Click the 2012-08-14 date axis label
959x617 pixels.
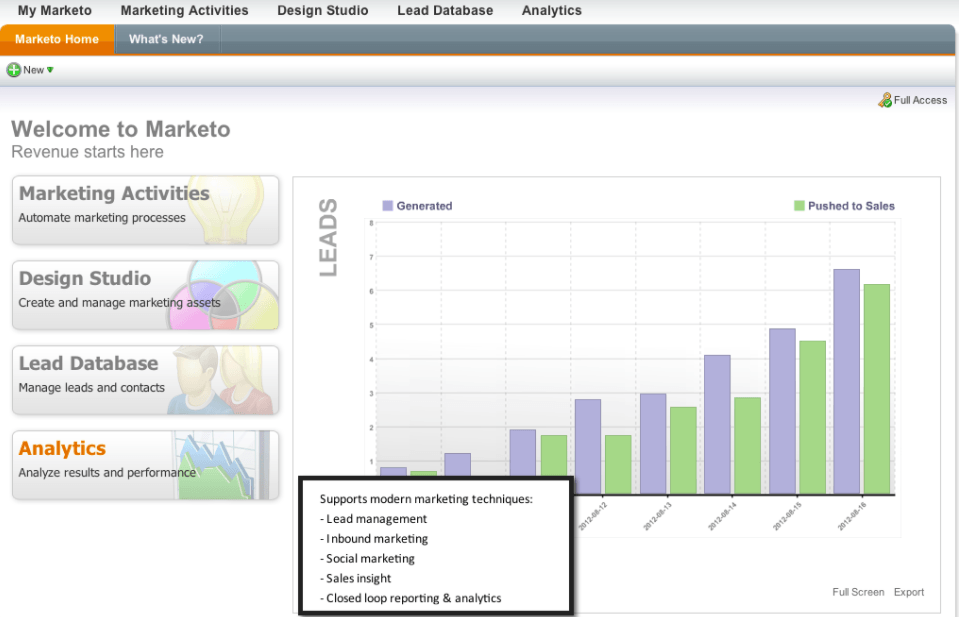[x=722, y=515]
